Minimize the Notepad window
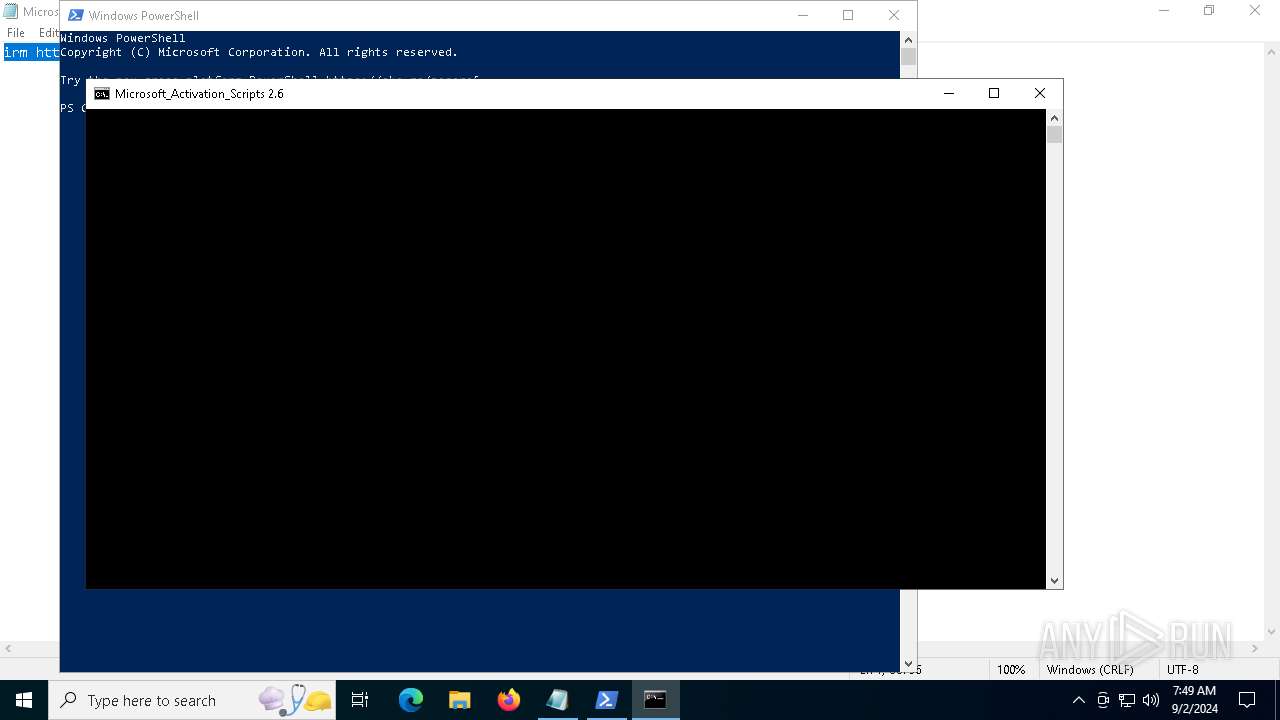Screen dimensions: 1280x720 point(1164,11)
